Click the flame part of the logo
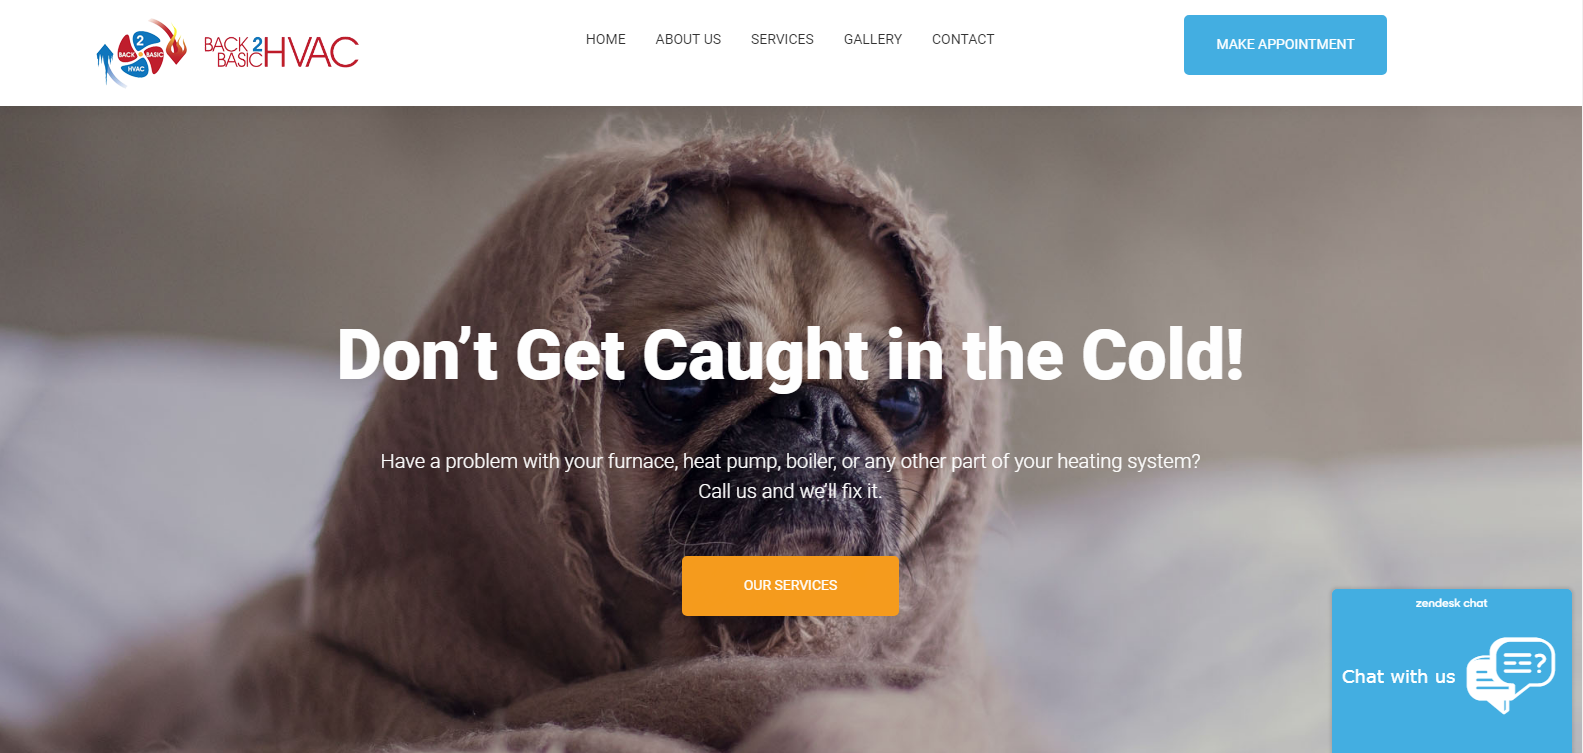Viewport: 1583px width, 753px height. pyautogui.click(x=176, y=44)
